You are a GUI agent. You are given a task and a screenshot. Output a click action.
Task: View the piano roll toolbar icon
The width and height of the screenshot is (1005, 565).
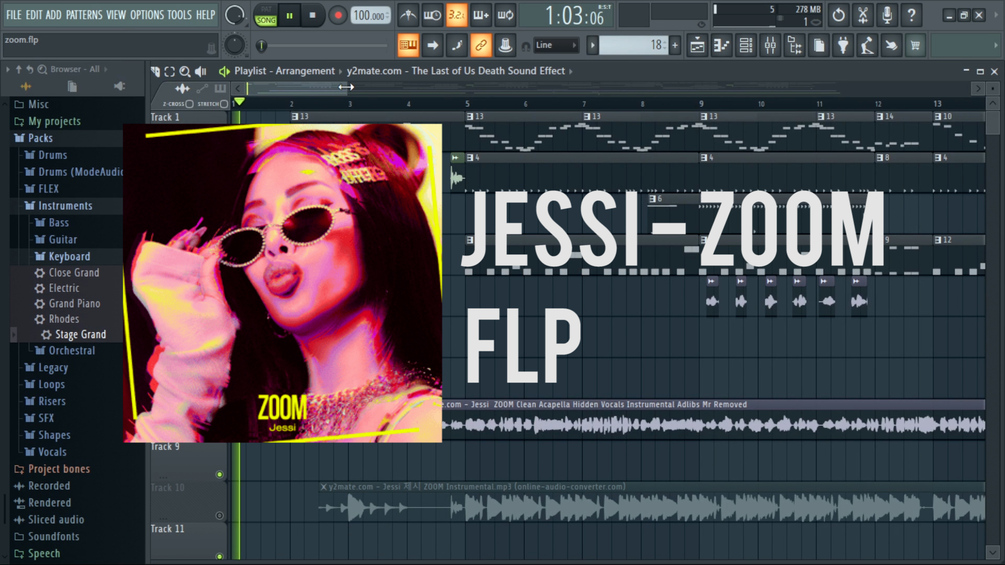pyautogui.click(x=722, y=45)
